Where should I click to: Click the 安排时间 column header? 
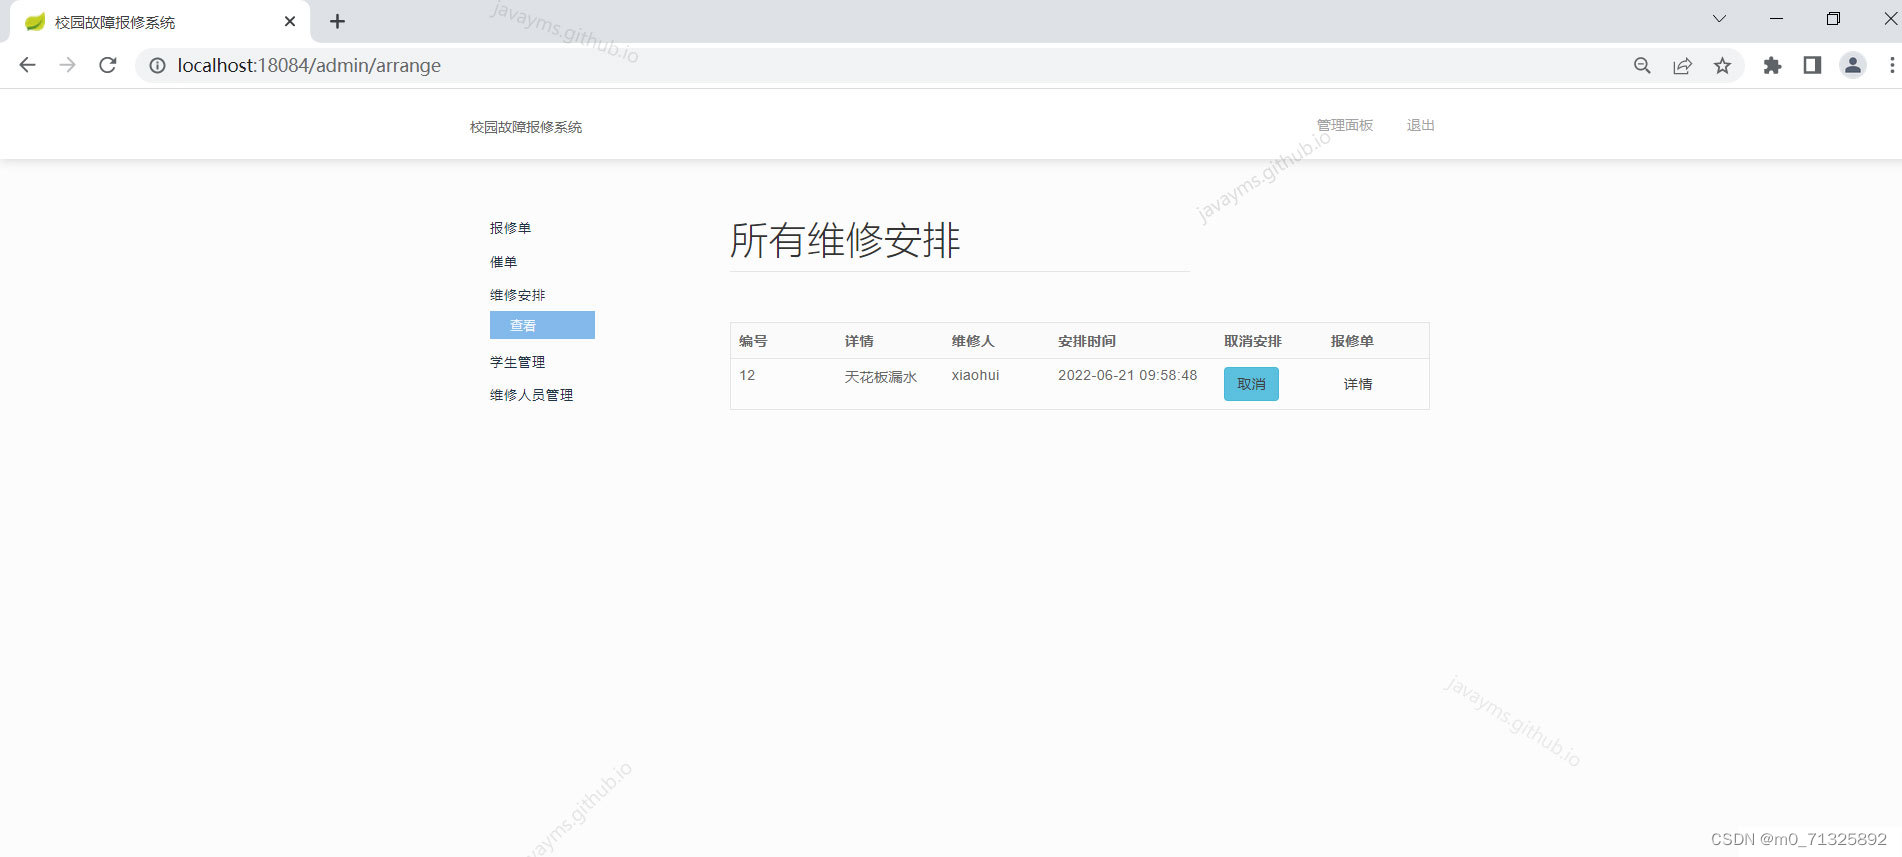coord(1087,341)
